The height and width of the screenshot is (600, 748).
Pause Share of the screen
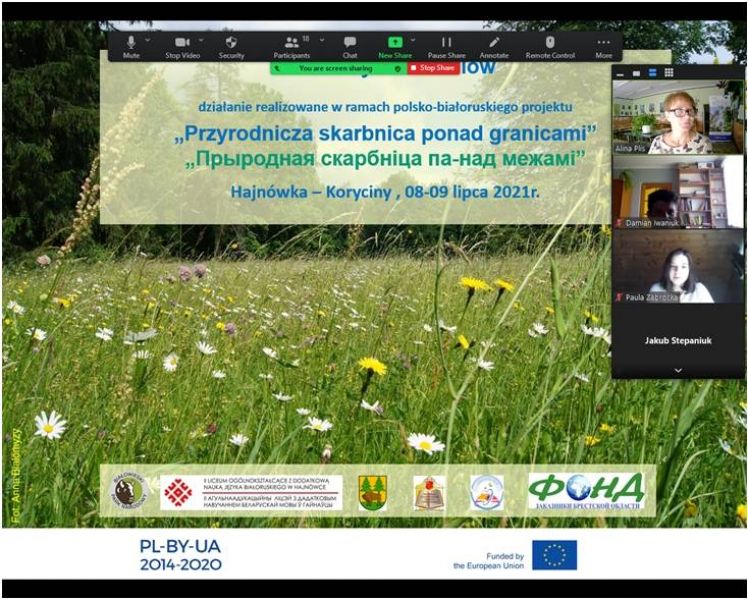tap(446, 46)
